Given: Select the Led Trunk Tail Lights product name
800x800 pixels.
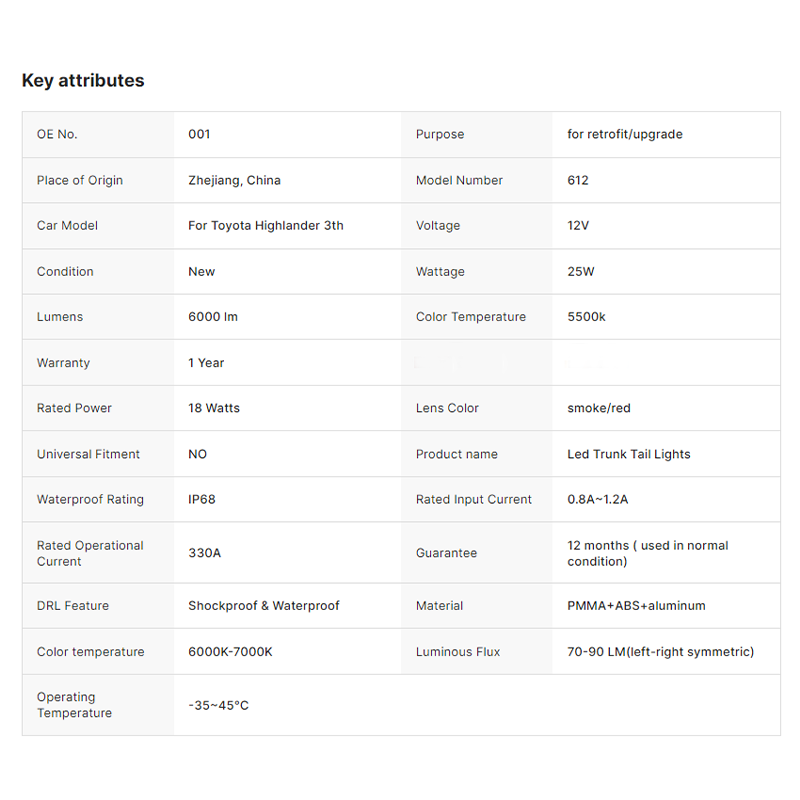Looking at the screenshot, I should (629, 454).
